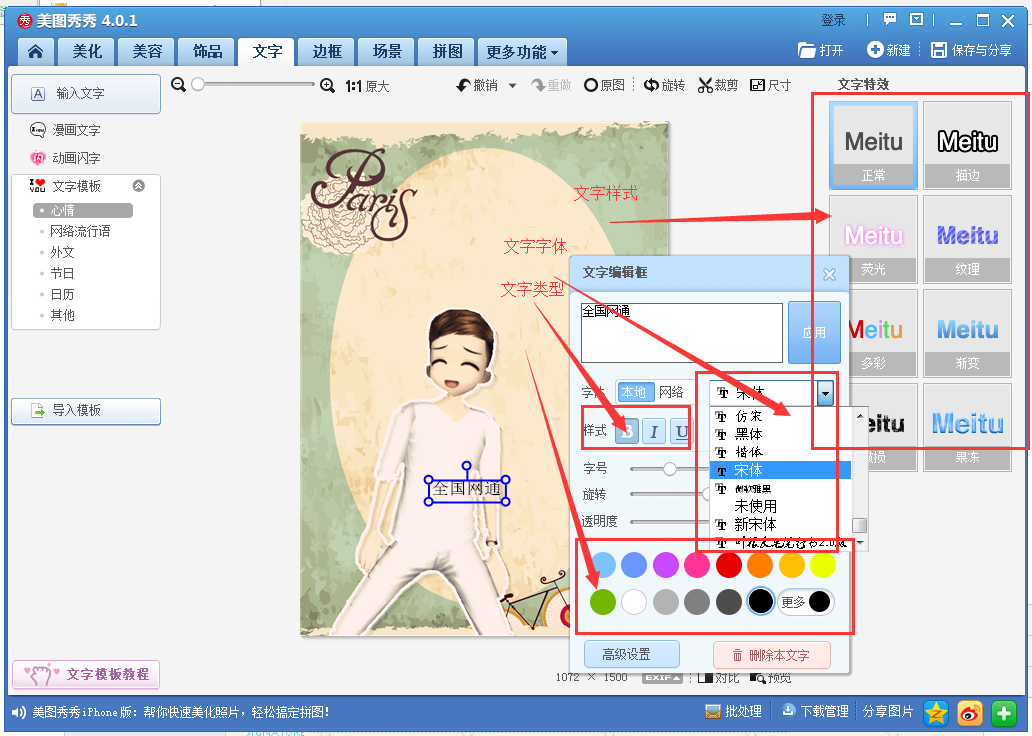Create a new image with 新建
Image resolution: width=1032 pixels, height=736 pixels.
coord(889,50)
